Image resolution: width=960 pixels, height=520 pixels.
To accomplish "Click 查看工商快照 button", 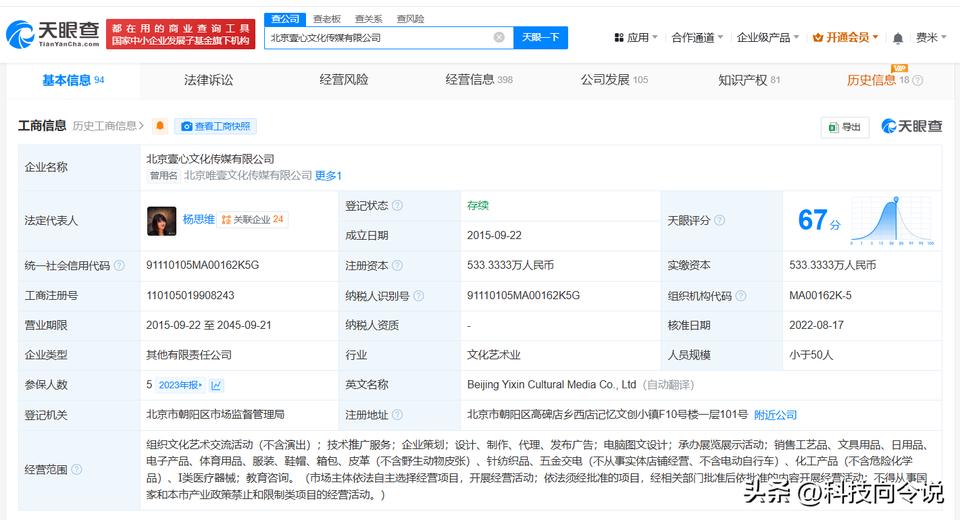I will click(216, 126).
